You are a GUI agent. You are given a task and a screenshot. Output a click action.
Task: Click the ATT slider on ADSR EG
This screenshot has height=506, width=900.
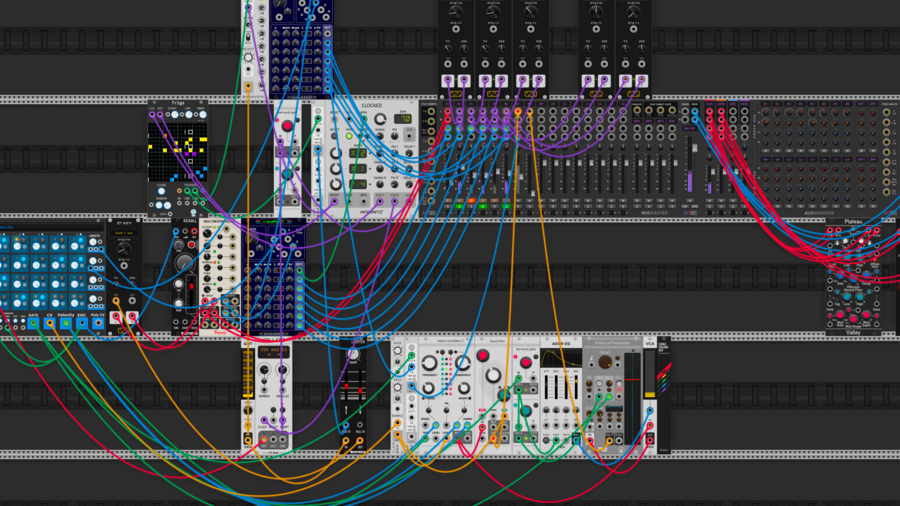(547, 388)
